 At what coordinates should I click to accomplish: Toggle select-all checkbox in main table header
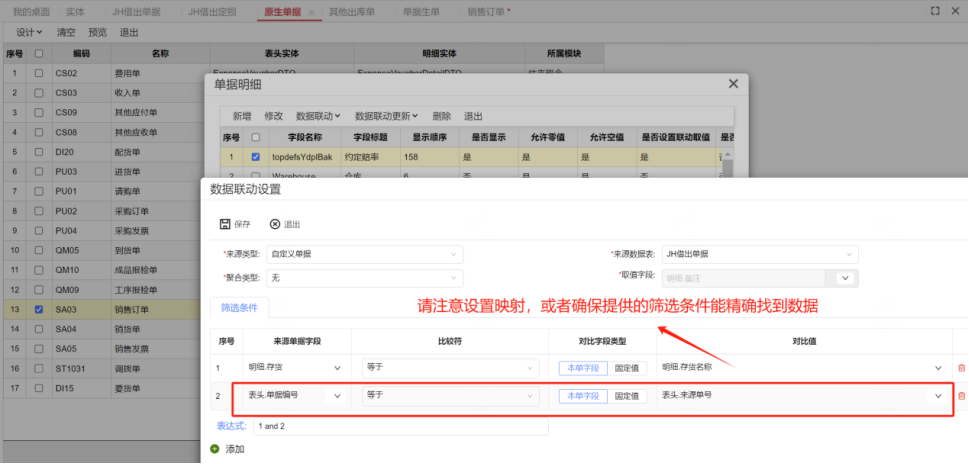pos(39,54)
